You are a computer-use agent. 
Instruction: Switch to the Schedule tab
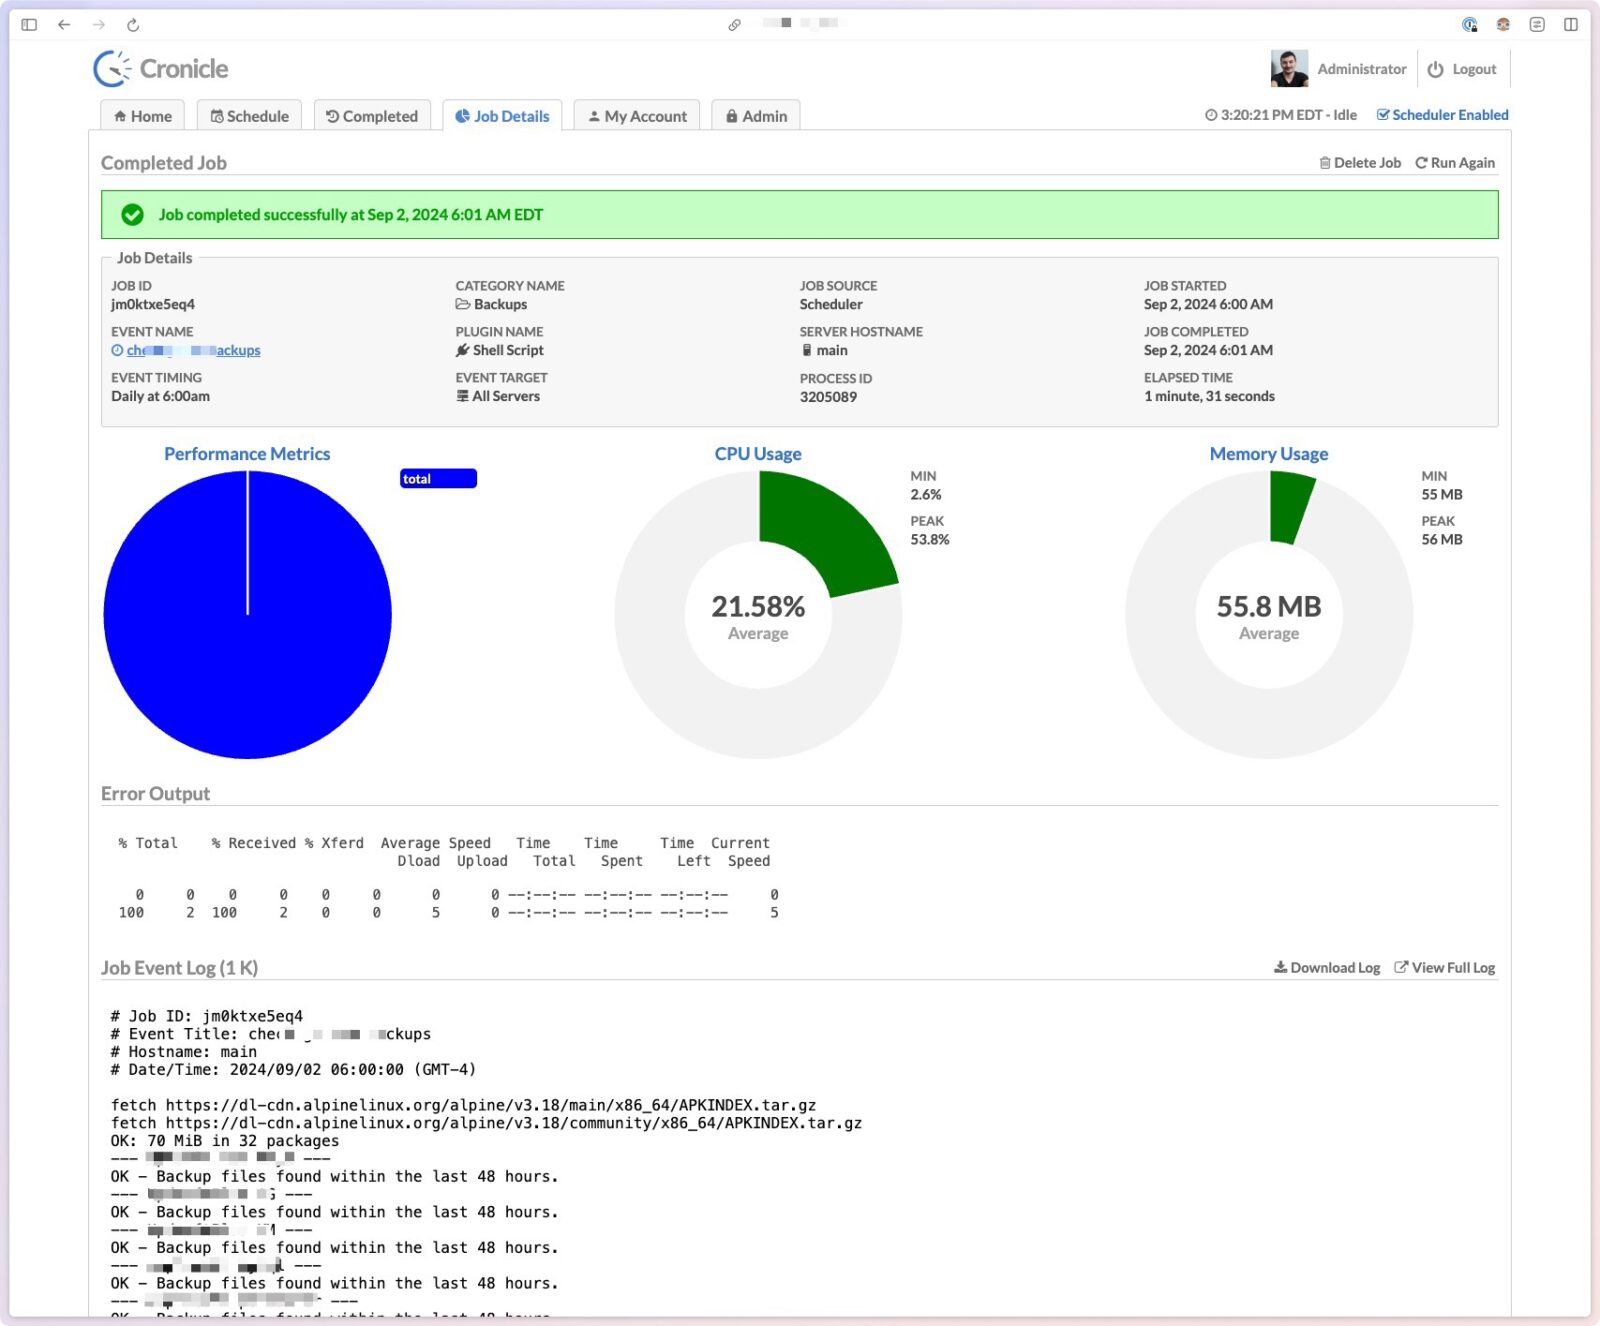pos(249,116)
